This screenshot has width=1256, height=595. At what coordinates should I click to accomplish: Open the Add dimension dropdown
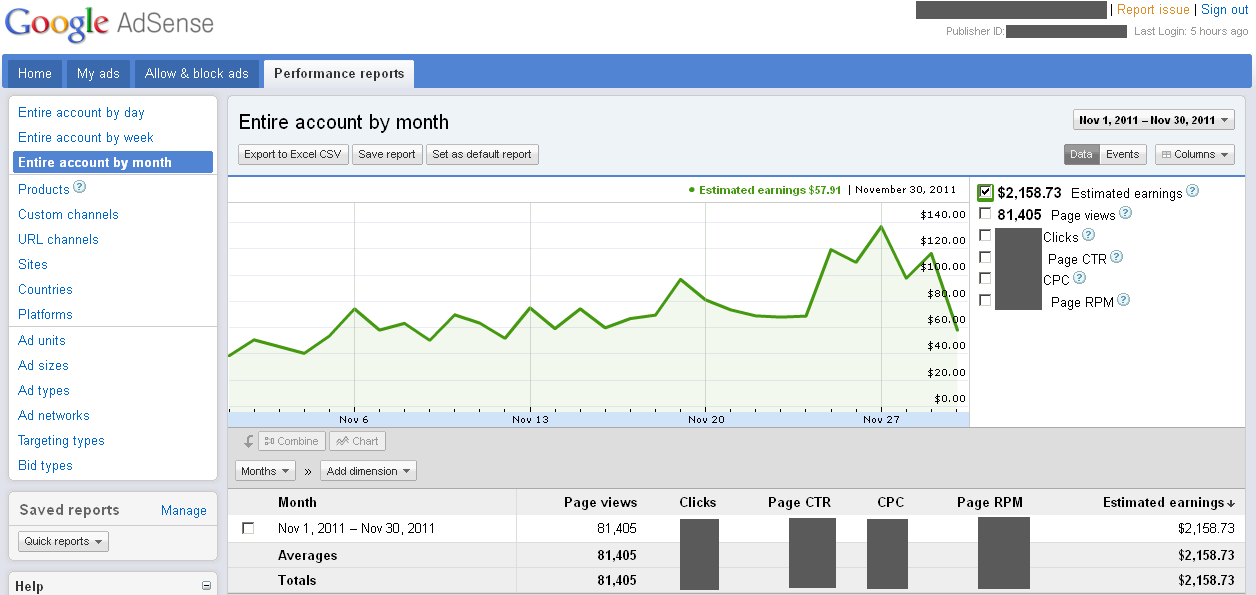click(x=368, y=471)
